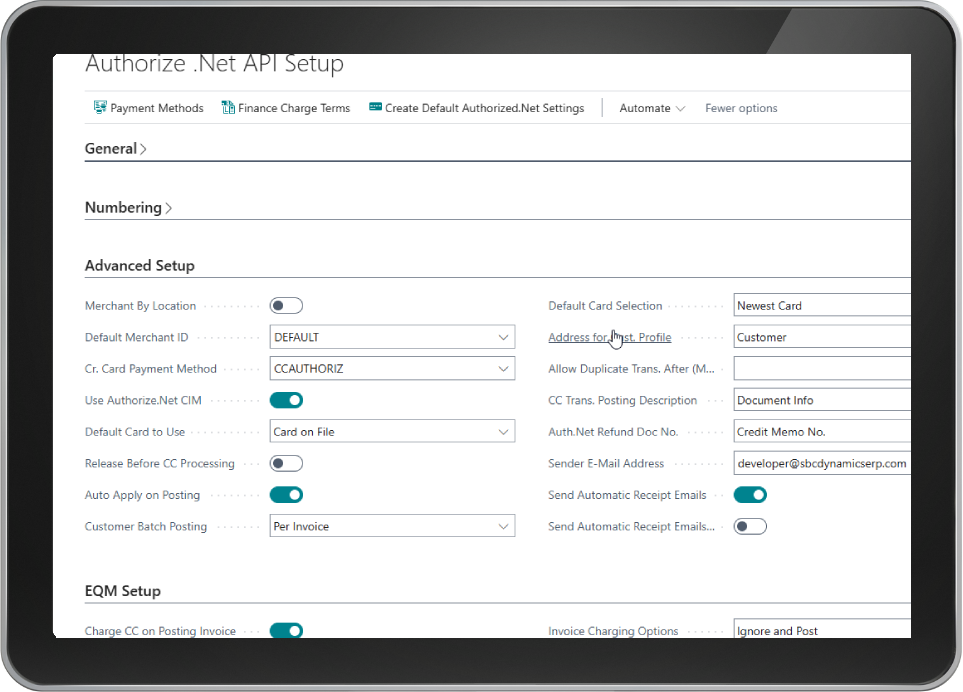Click Address for Cust. Profile value field

click(822, 337)
